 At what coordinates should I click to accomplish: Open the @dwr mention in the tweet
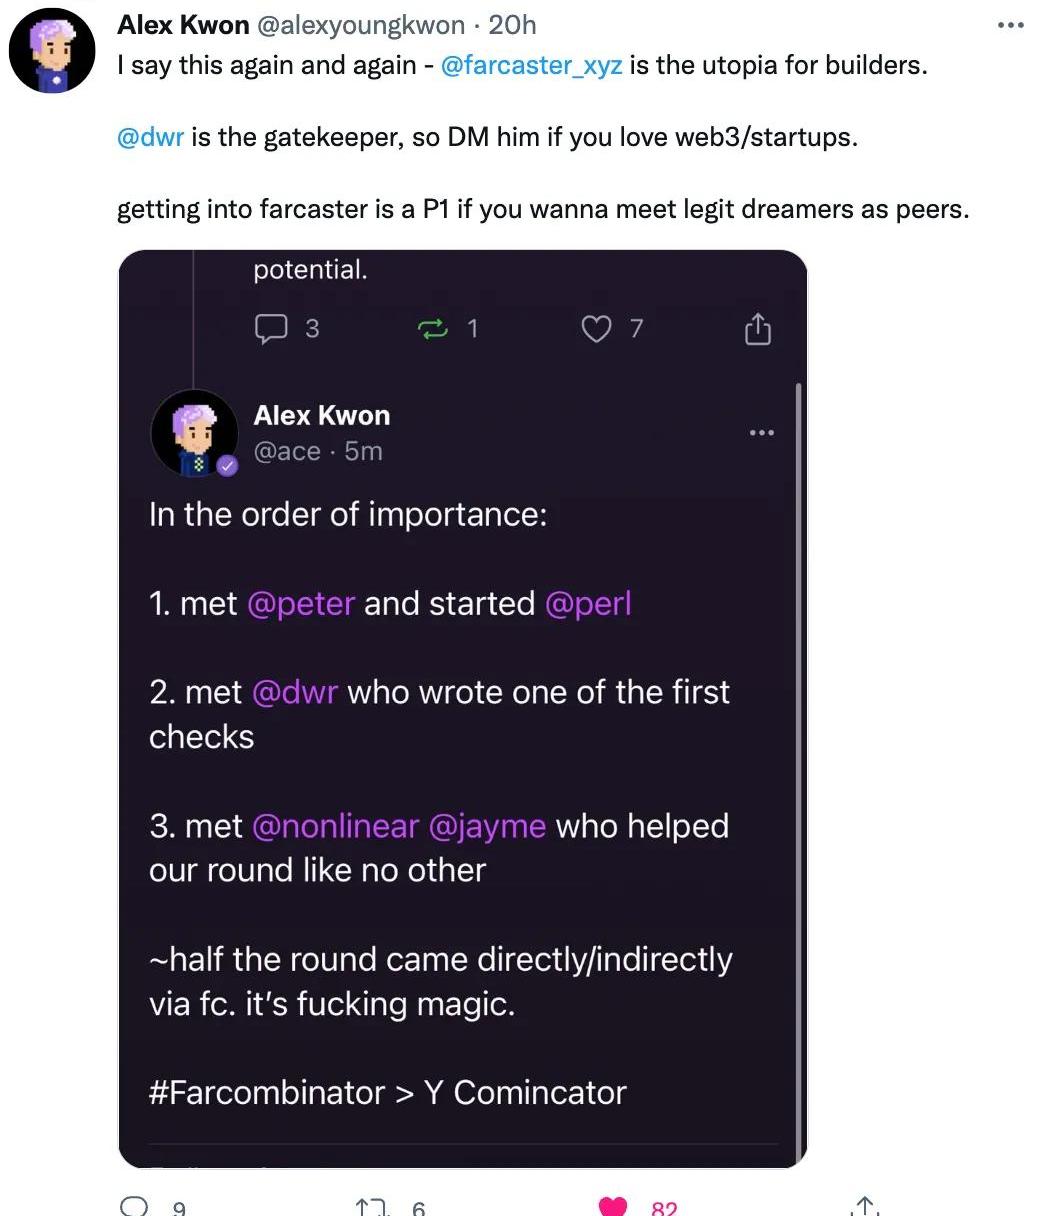(150, 137)
